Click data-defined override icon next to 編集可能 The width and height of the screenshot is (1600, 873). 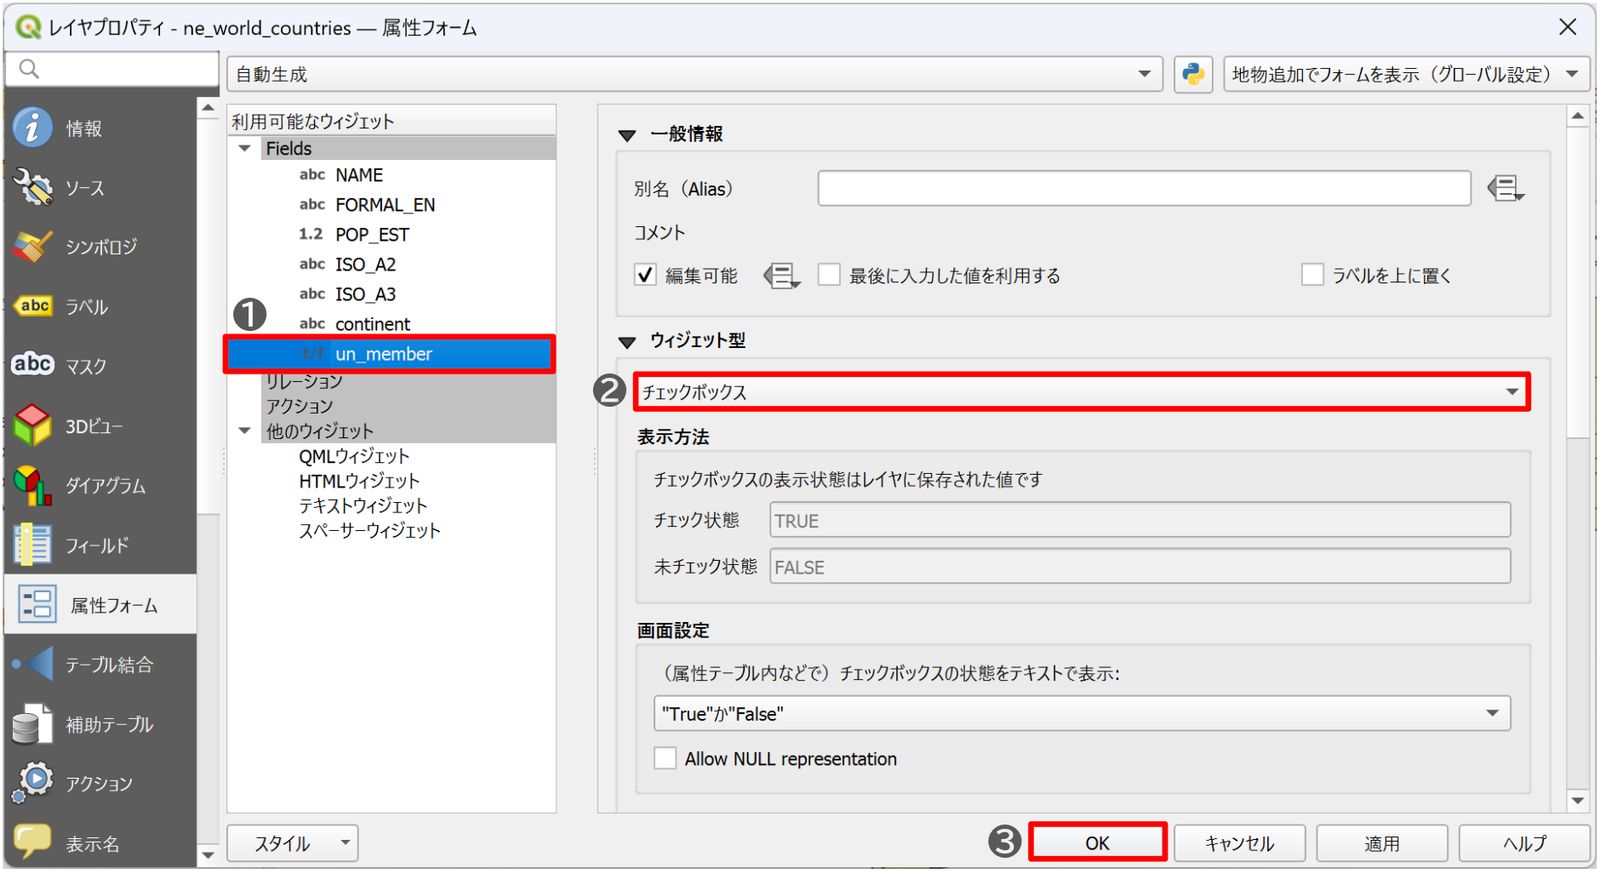point(782,275)
